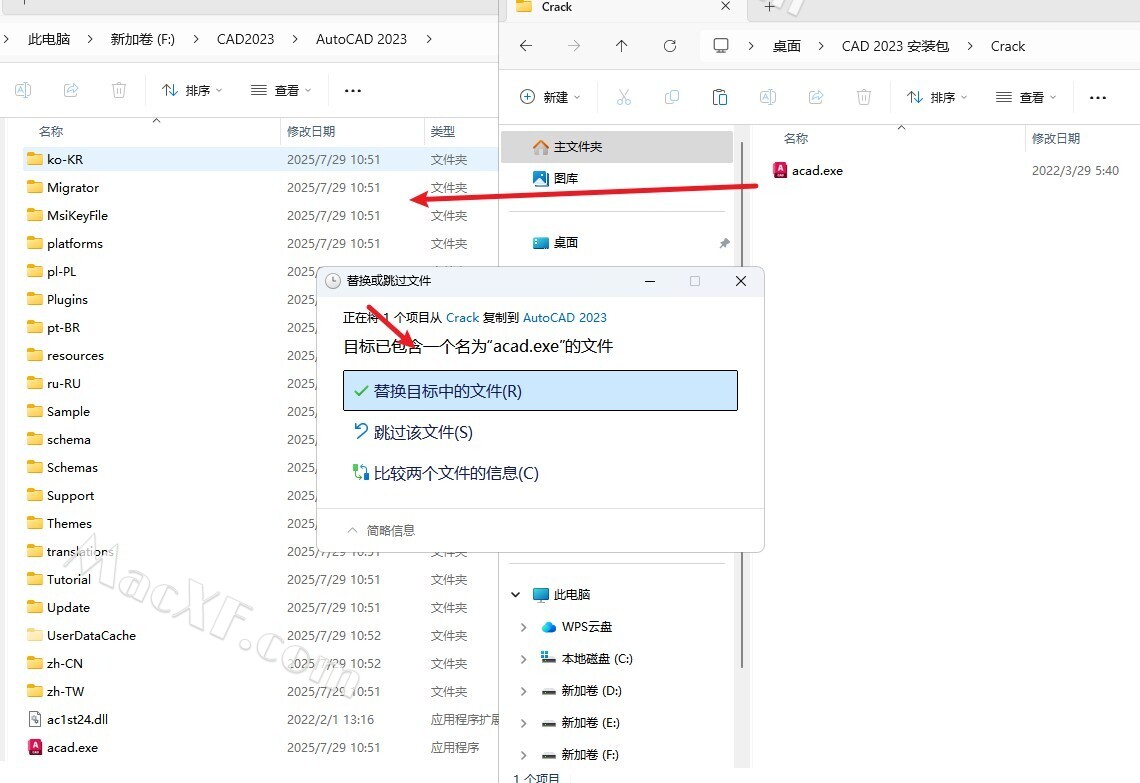The width and height of the screenshot is (1140, 783).
Task: Click the rename icon in the left window toolbar
Action: [x=23, y=90]
